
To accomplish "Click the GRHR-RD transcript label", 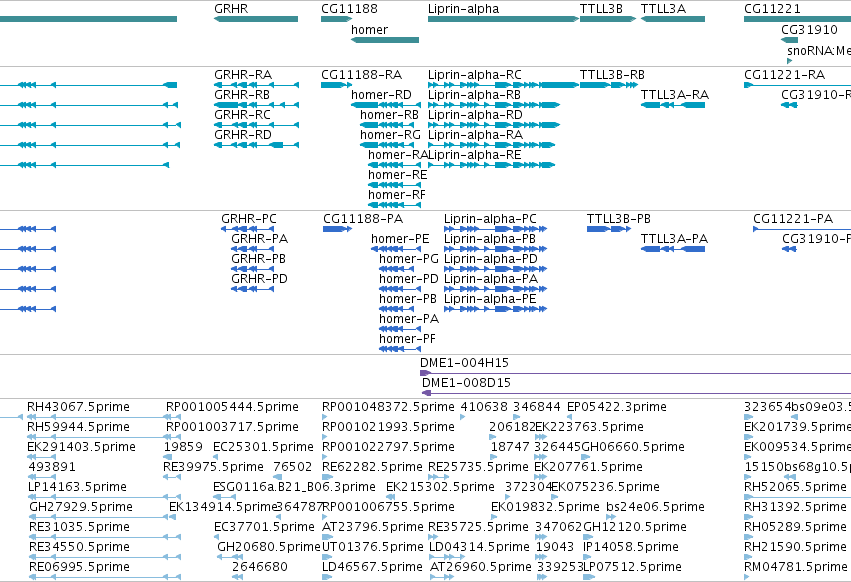I will point(243,135).
